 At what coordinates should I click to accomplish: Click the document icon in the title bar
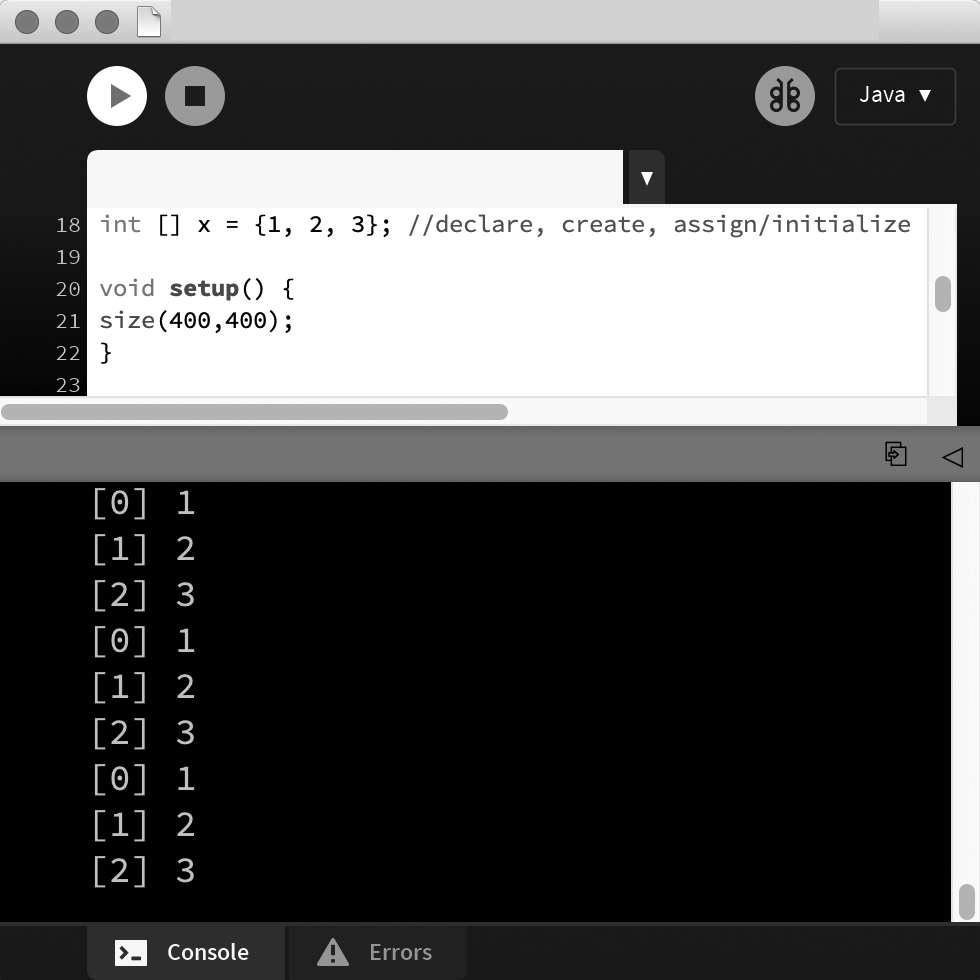(148, 21)
